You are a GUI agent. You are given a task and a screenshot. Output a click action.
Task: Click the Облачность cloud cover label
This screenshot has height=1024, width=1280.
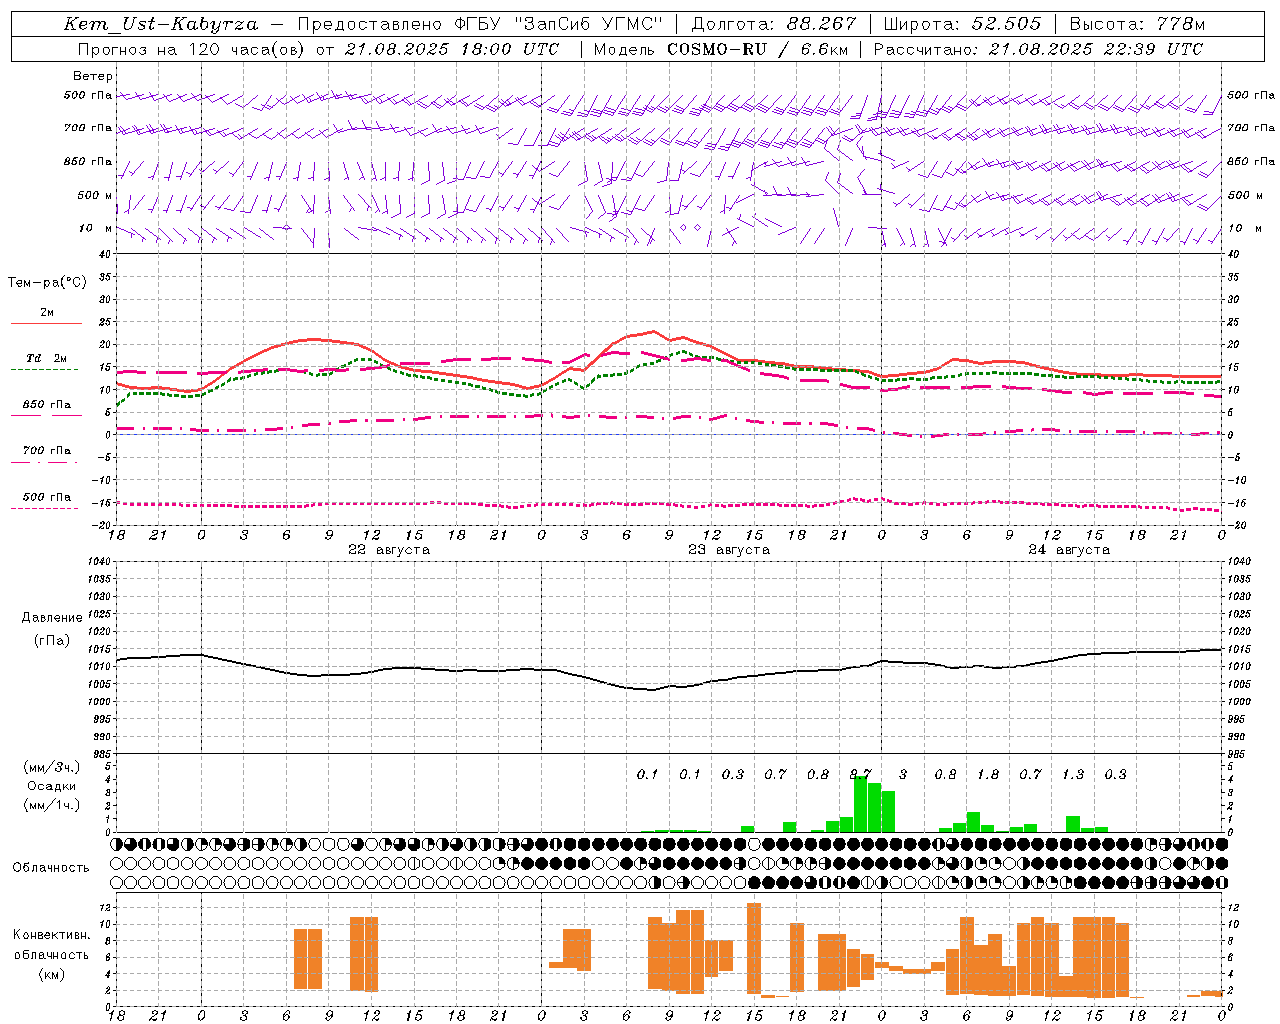(x=51, y=867)
